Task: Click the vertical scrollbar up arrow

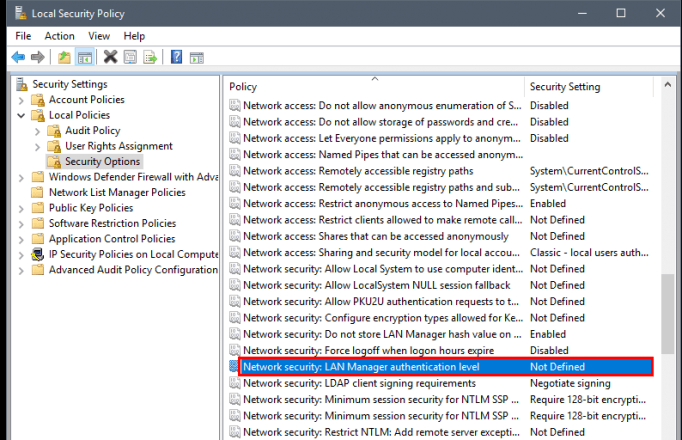Action: (x=668, y=85)
